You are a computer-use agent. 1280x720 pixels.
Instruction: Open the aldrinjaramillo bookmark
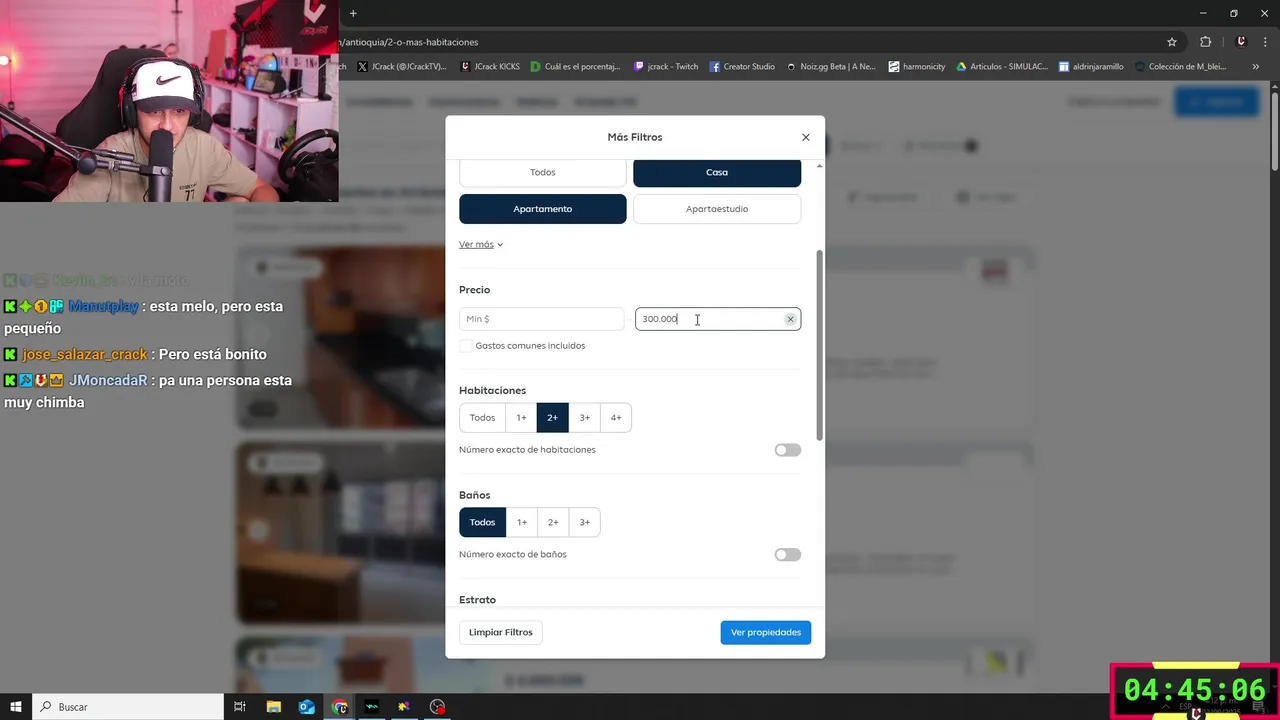tap(1091, 67)
